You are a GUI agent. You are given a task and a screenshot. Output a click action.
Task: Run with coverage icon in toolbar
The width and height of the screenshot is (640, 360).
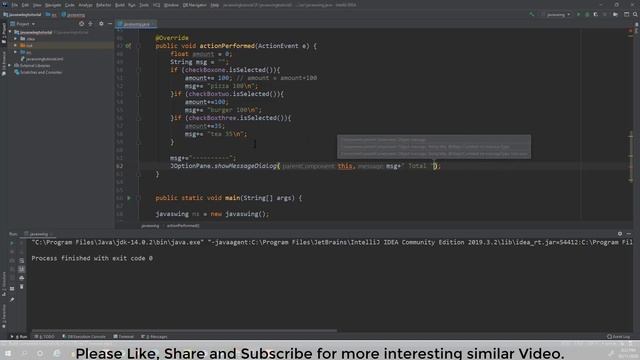tap(596, 14)
